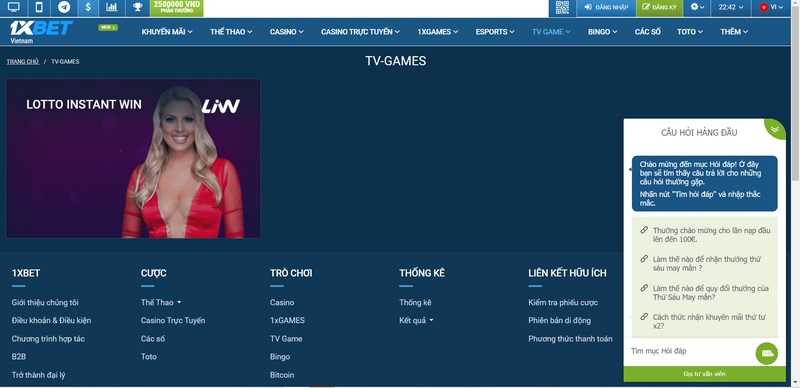This screenshot has width=800, height=388.
Task: Open the Khuyến mãi menu
Action: 167,32
